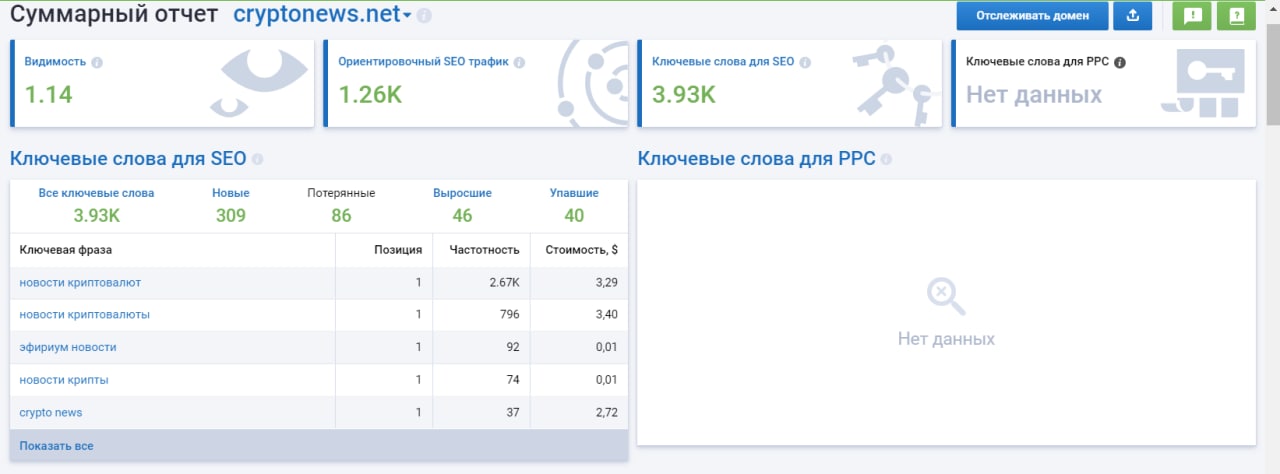1280x474 pixels.
Task: Select the Все ключевые слова tab
Action: [96, 193]
